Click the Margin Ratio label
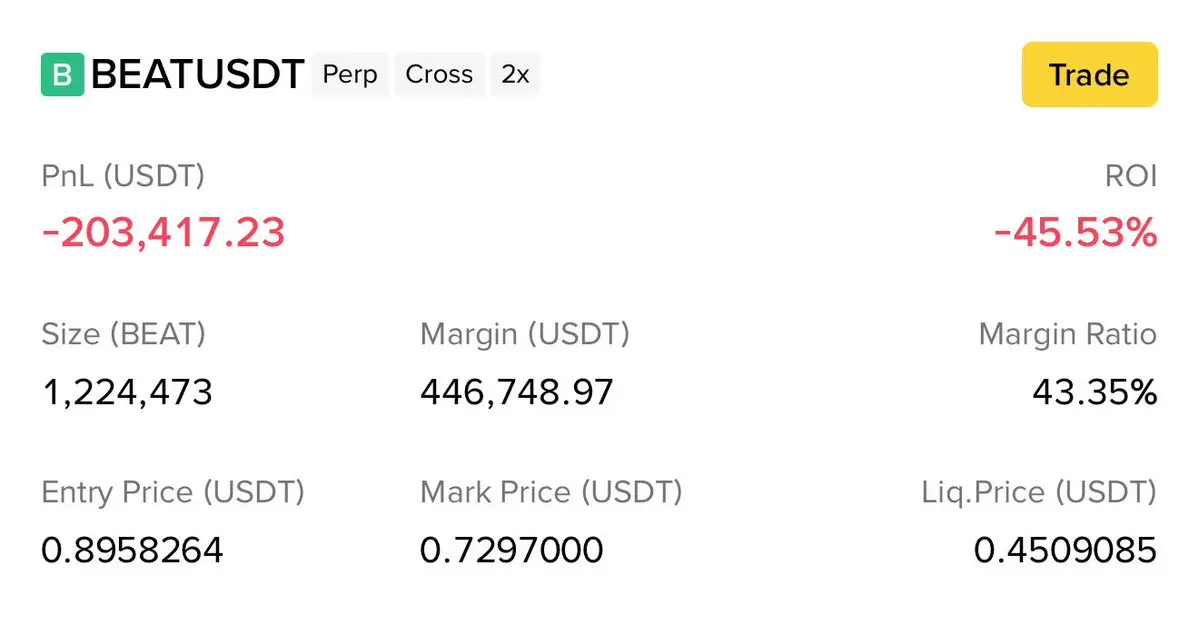Screen dimensions: 1199x625 tap(1067, 334)
